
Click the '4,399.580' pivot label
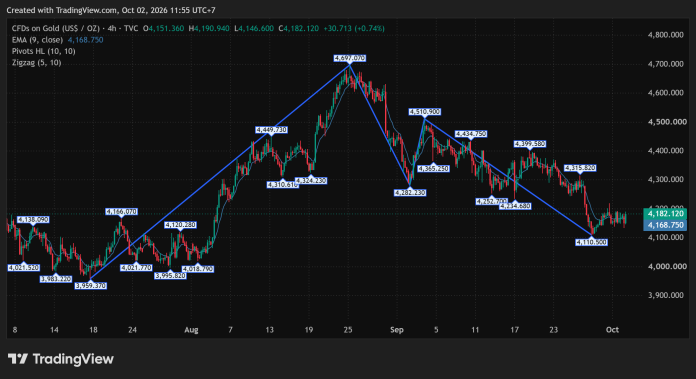click(x=530, y=144)
